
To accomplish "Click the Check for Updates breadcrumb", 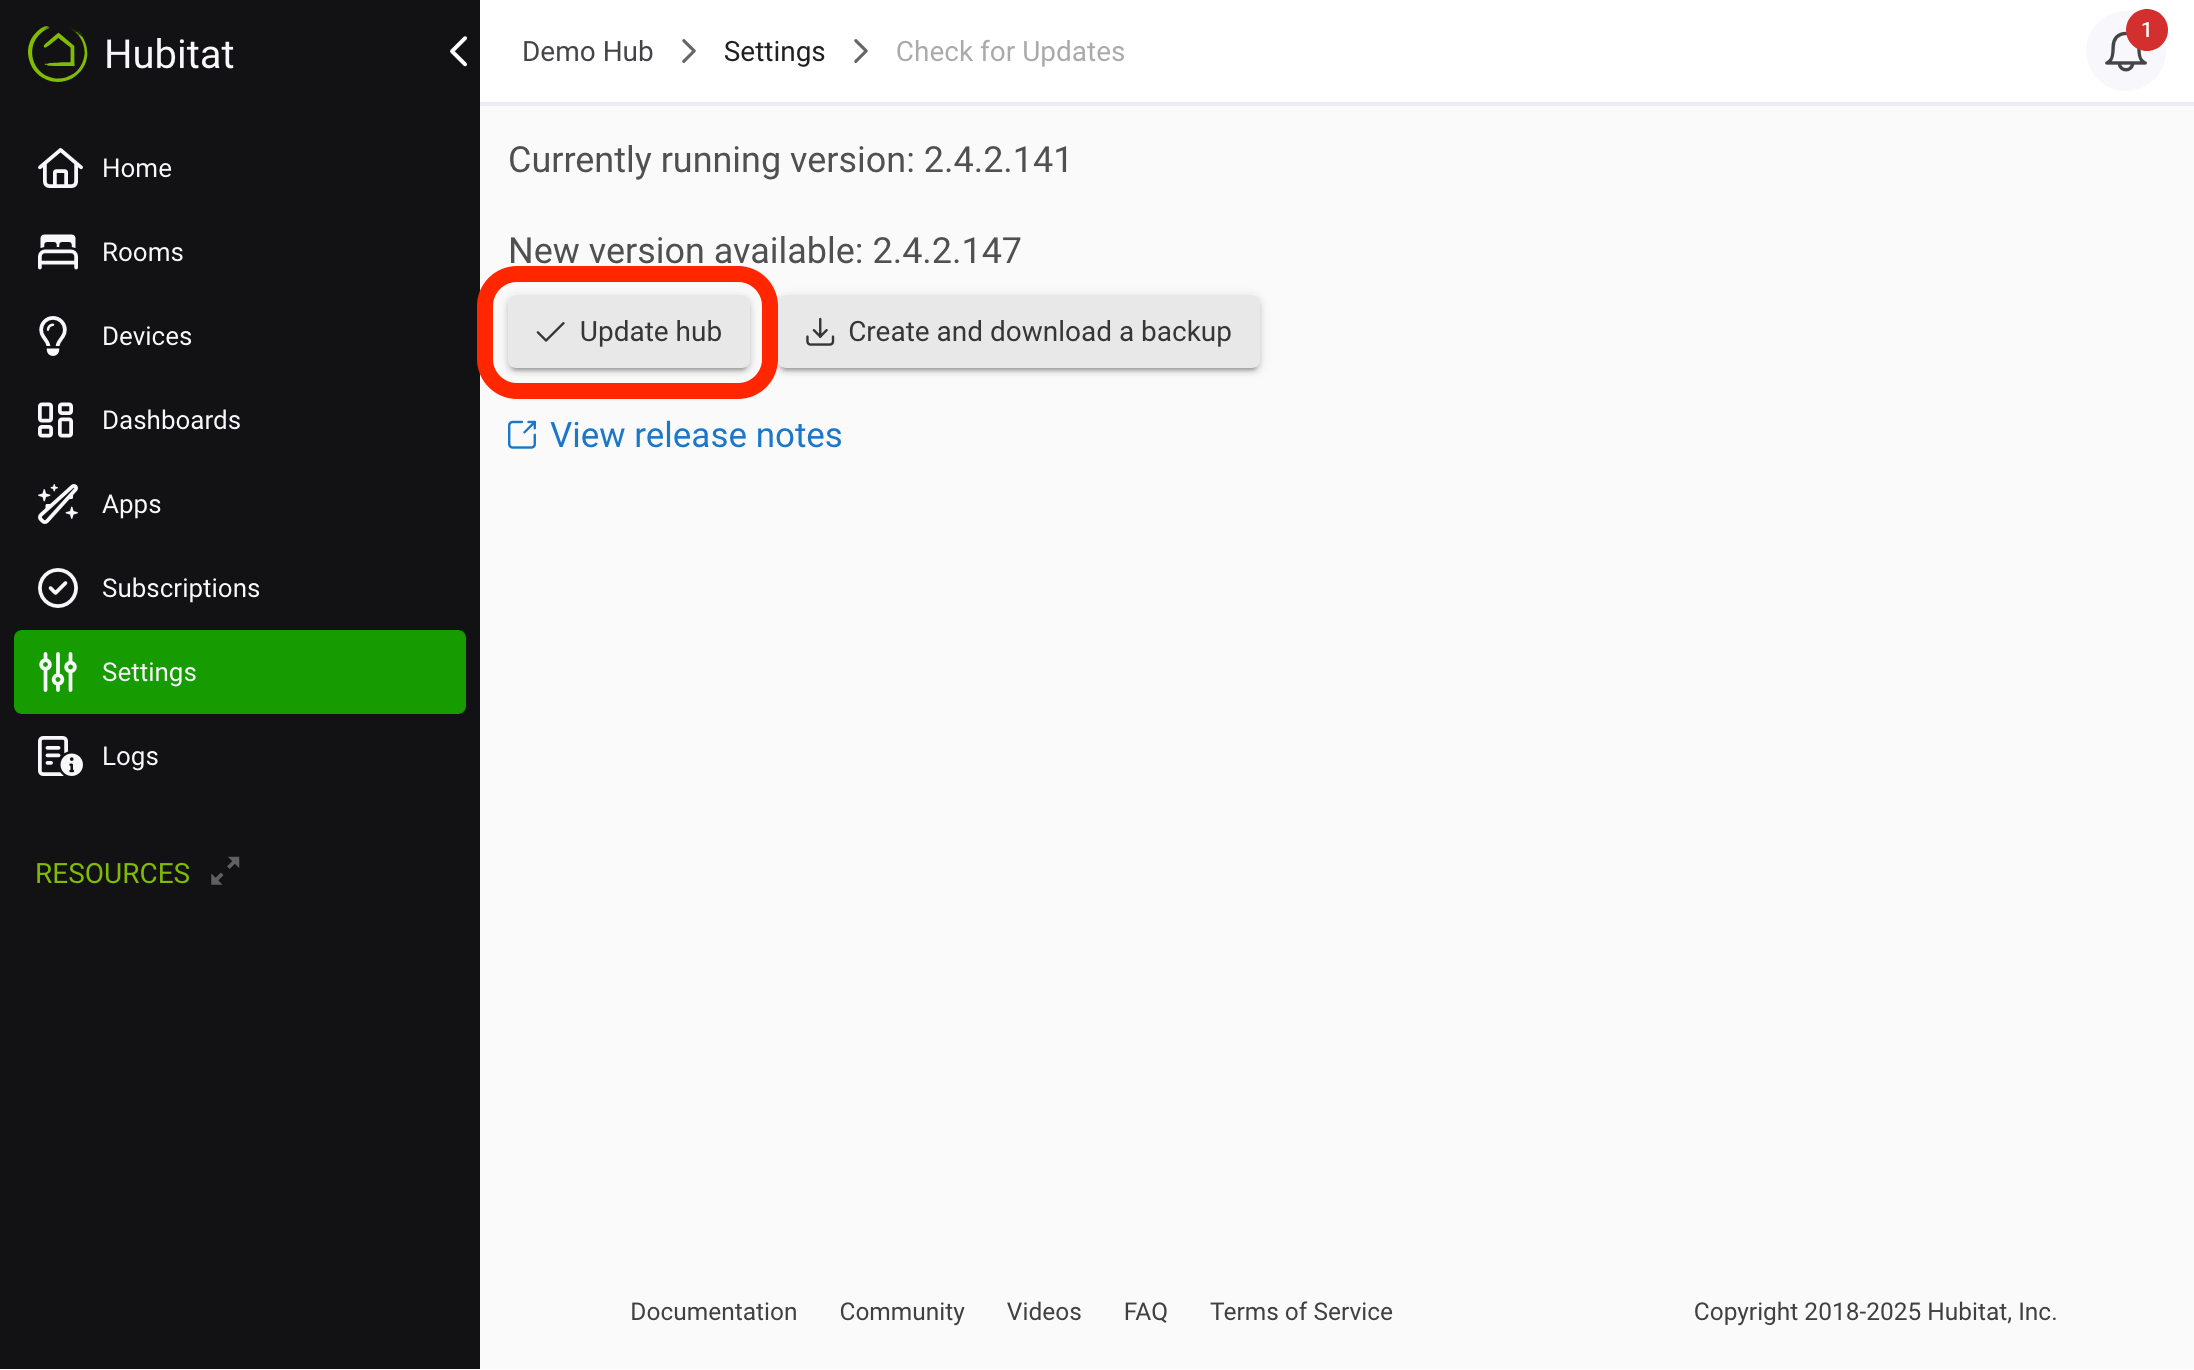I will (x=1010, y=51).
